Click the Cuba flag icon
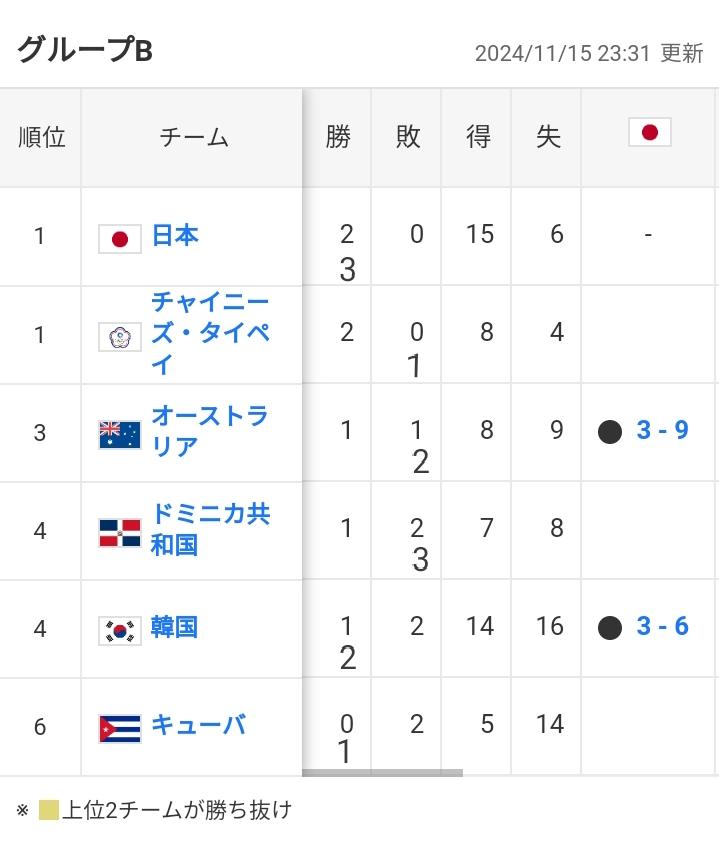 coord(119,729)
